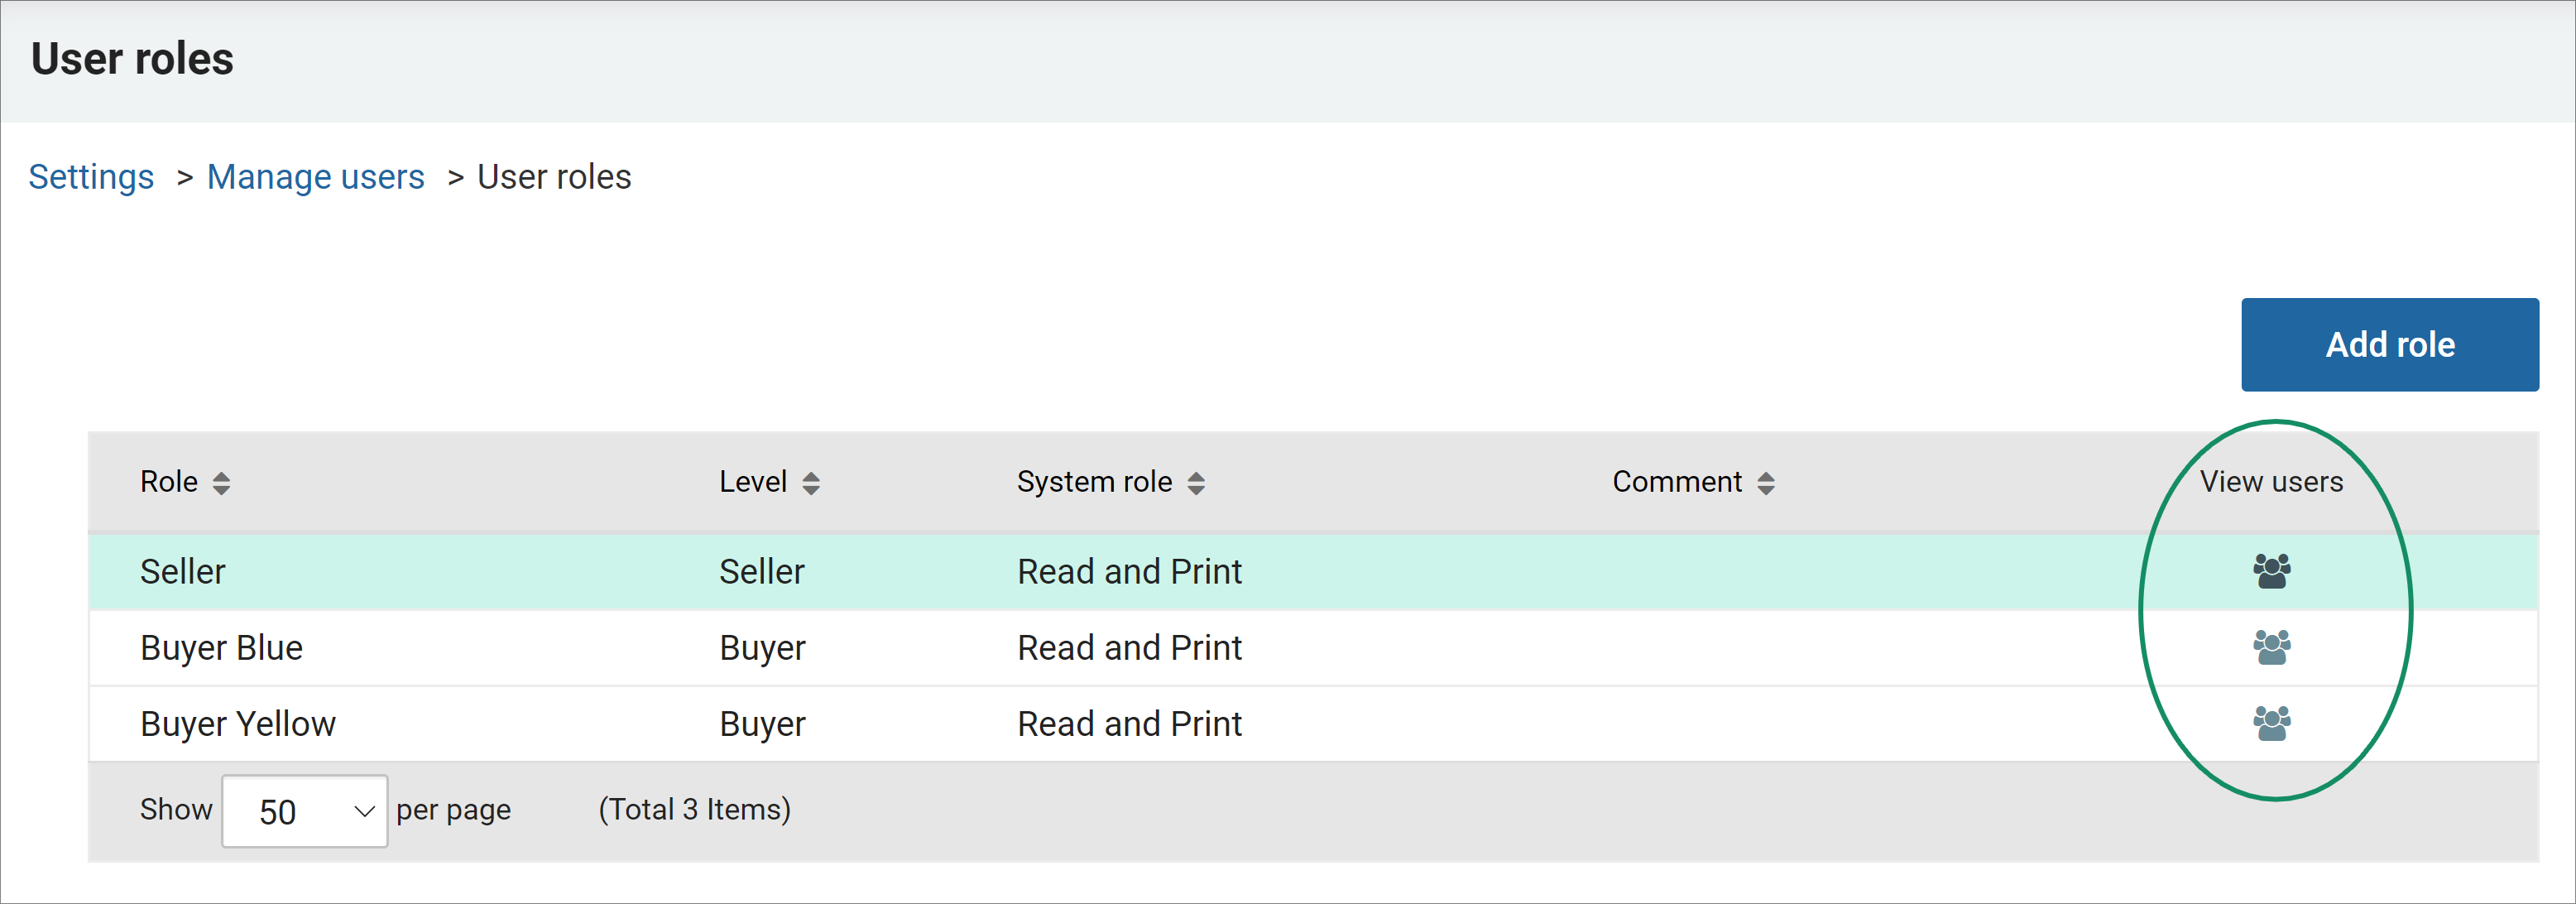2576x904 pixels.
Task: Sort the table by Level column
Action: click(x=811, y=483)
